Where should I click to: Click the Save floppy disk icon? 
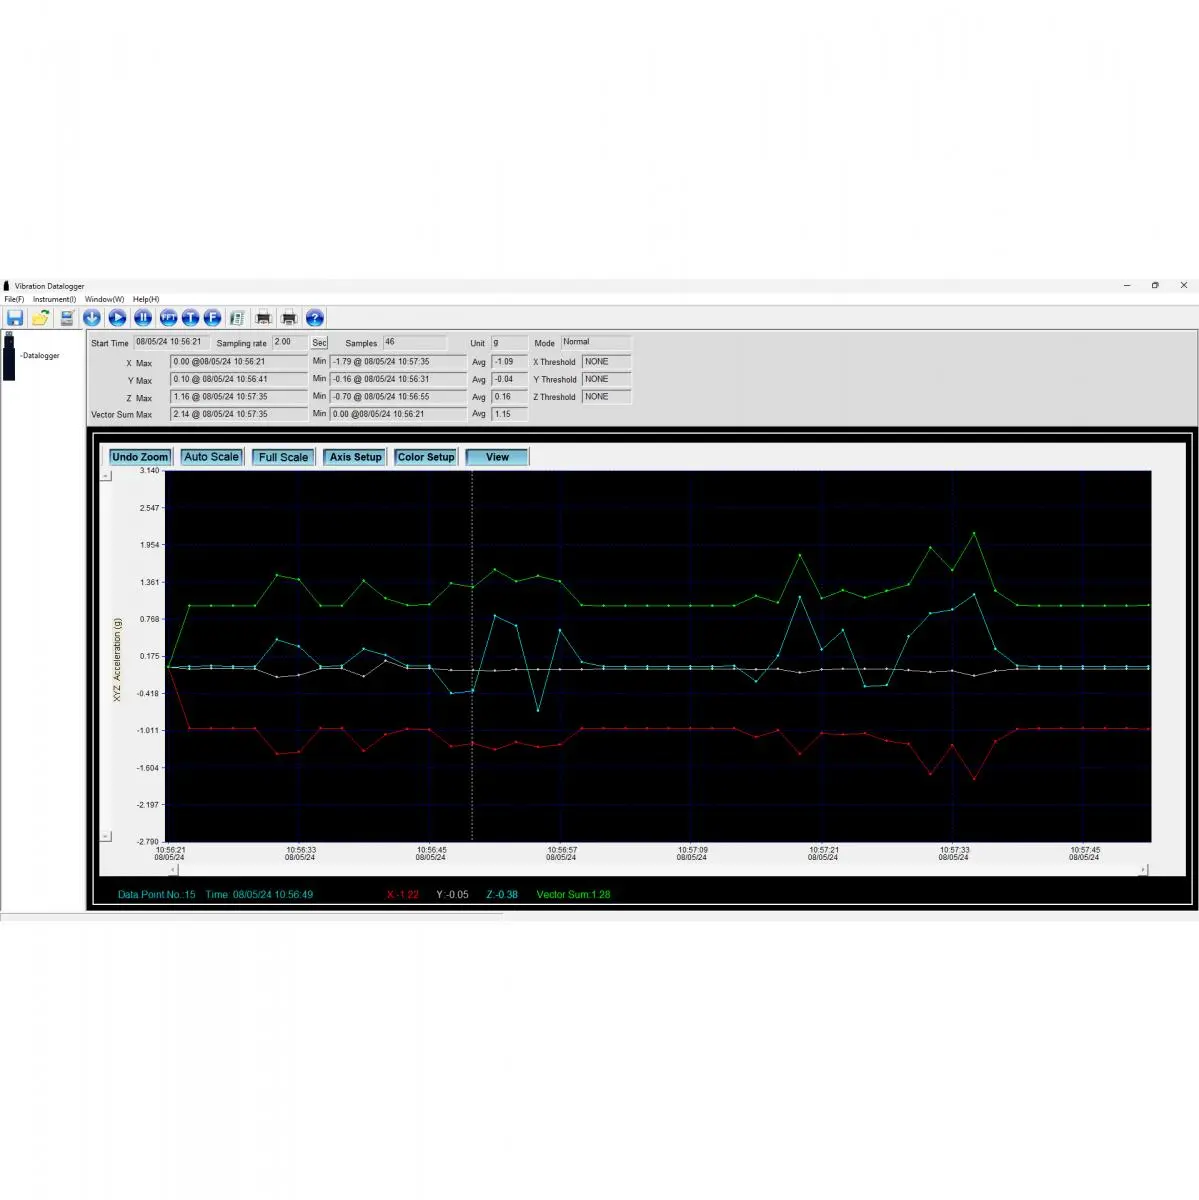pyautogui.click(x=15, y=318)
